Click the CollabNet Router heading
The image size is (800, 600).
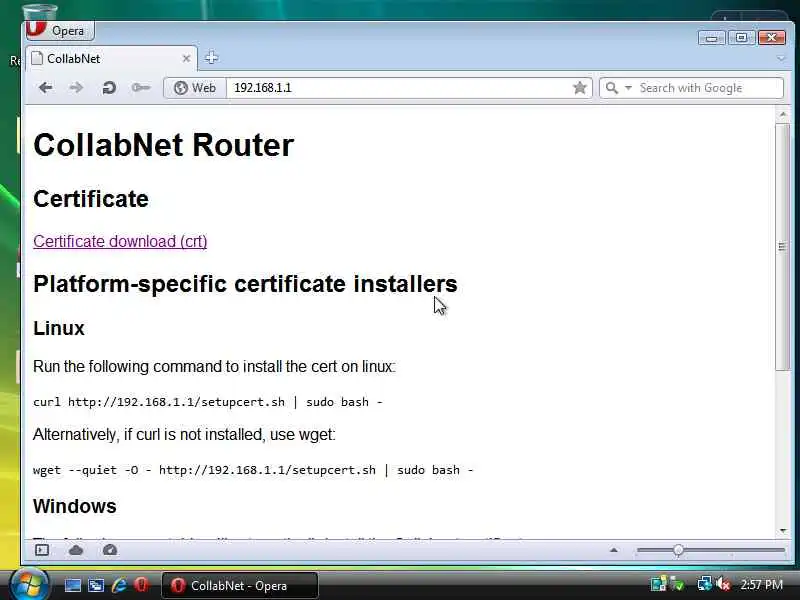(x=163, y=145)
